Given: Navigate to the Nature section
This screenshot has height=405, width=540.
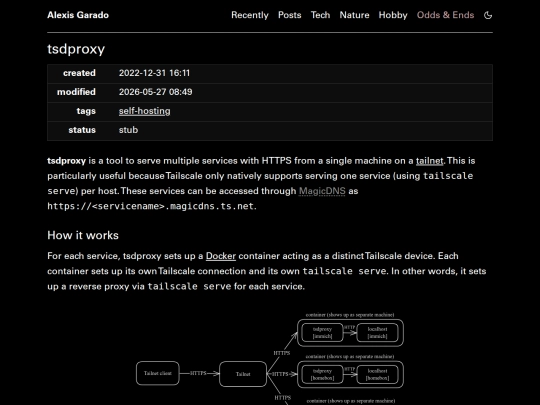Looking at the screenshot, I should point(354,15).
